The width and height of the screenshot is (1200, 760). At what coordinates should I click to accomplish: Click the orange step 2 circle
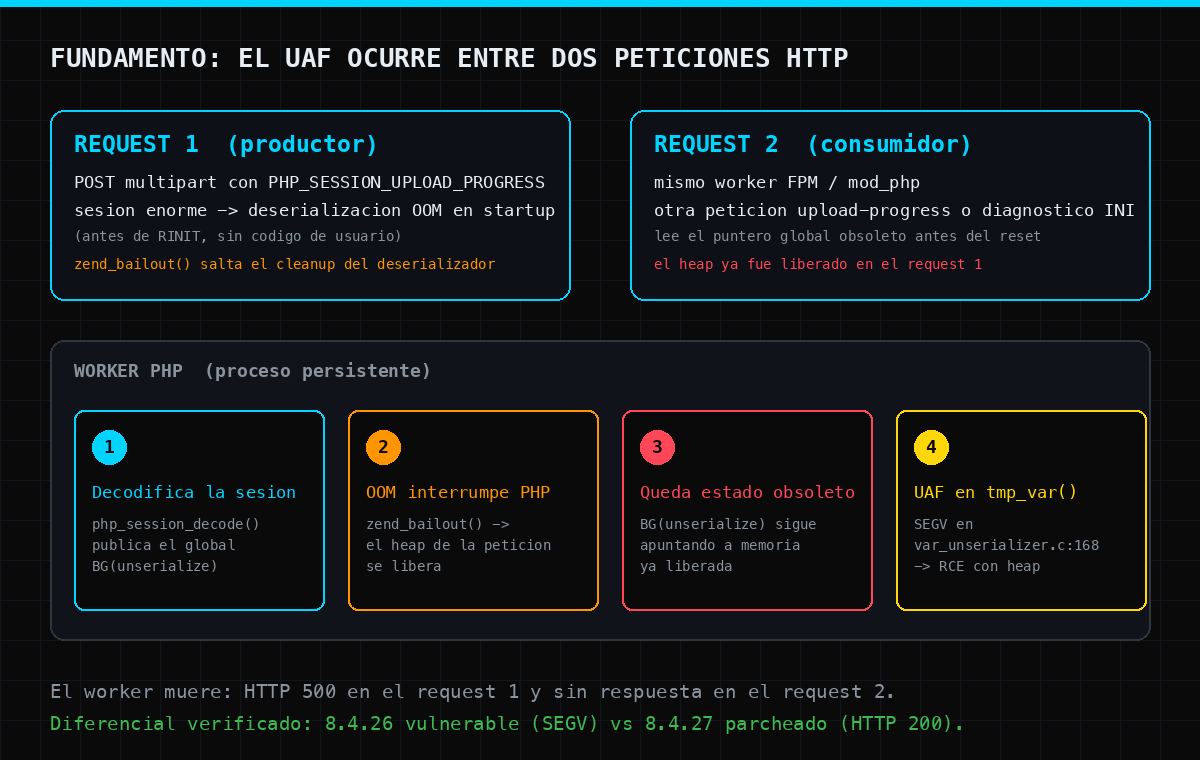click(383, 447)
